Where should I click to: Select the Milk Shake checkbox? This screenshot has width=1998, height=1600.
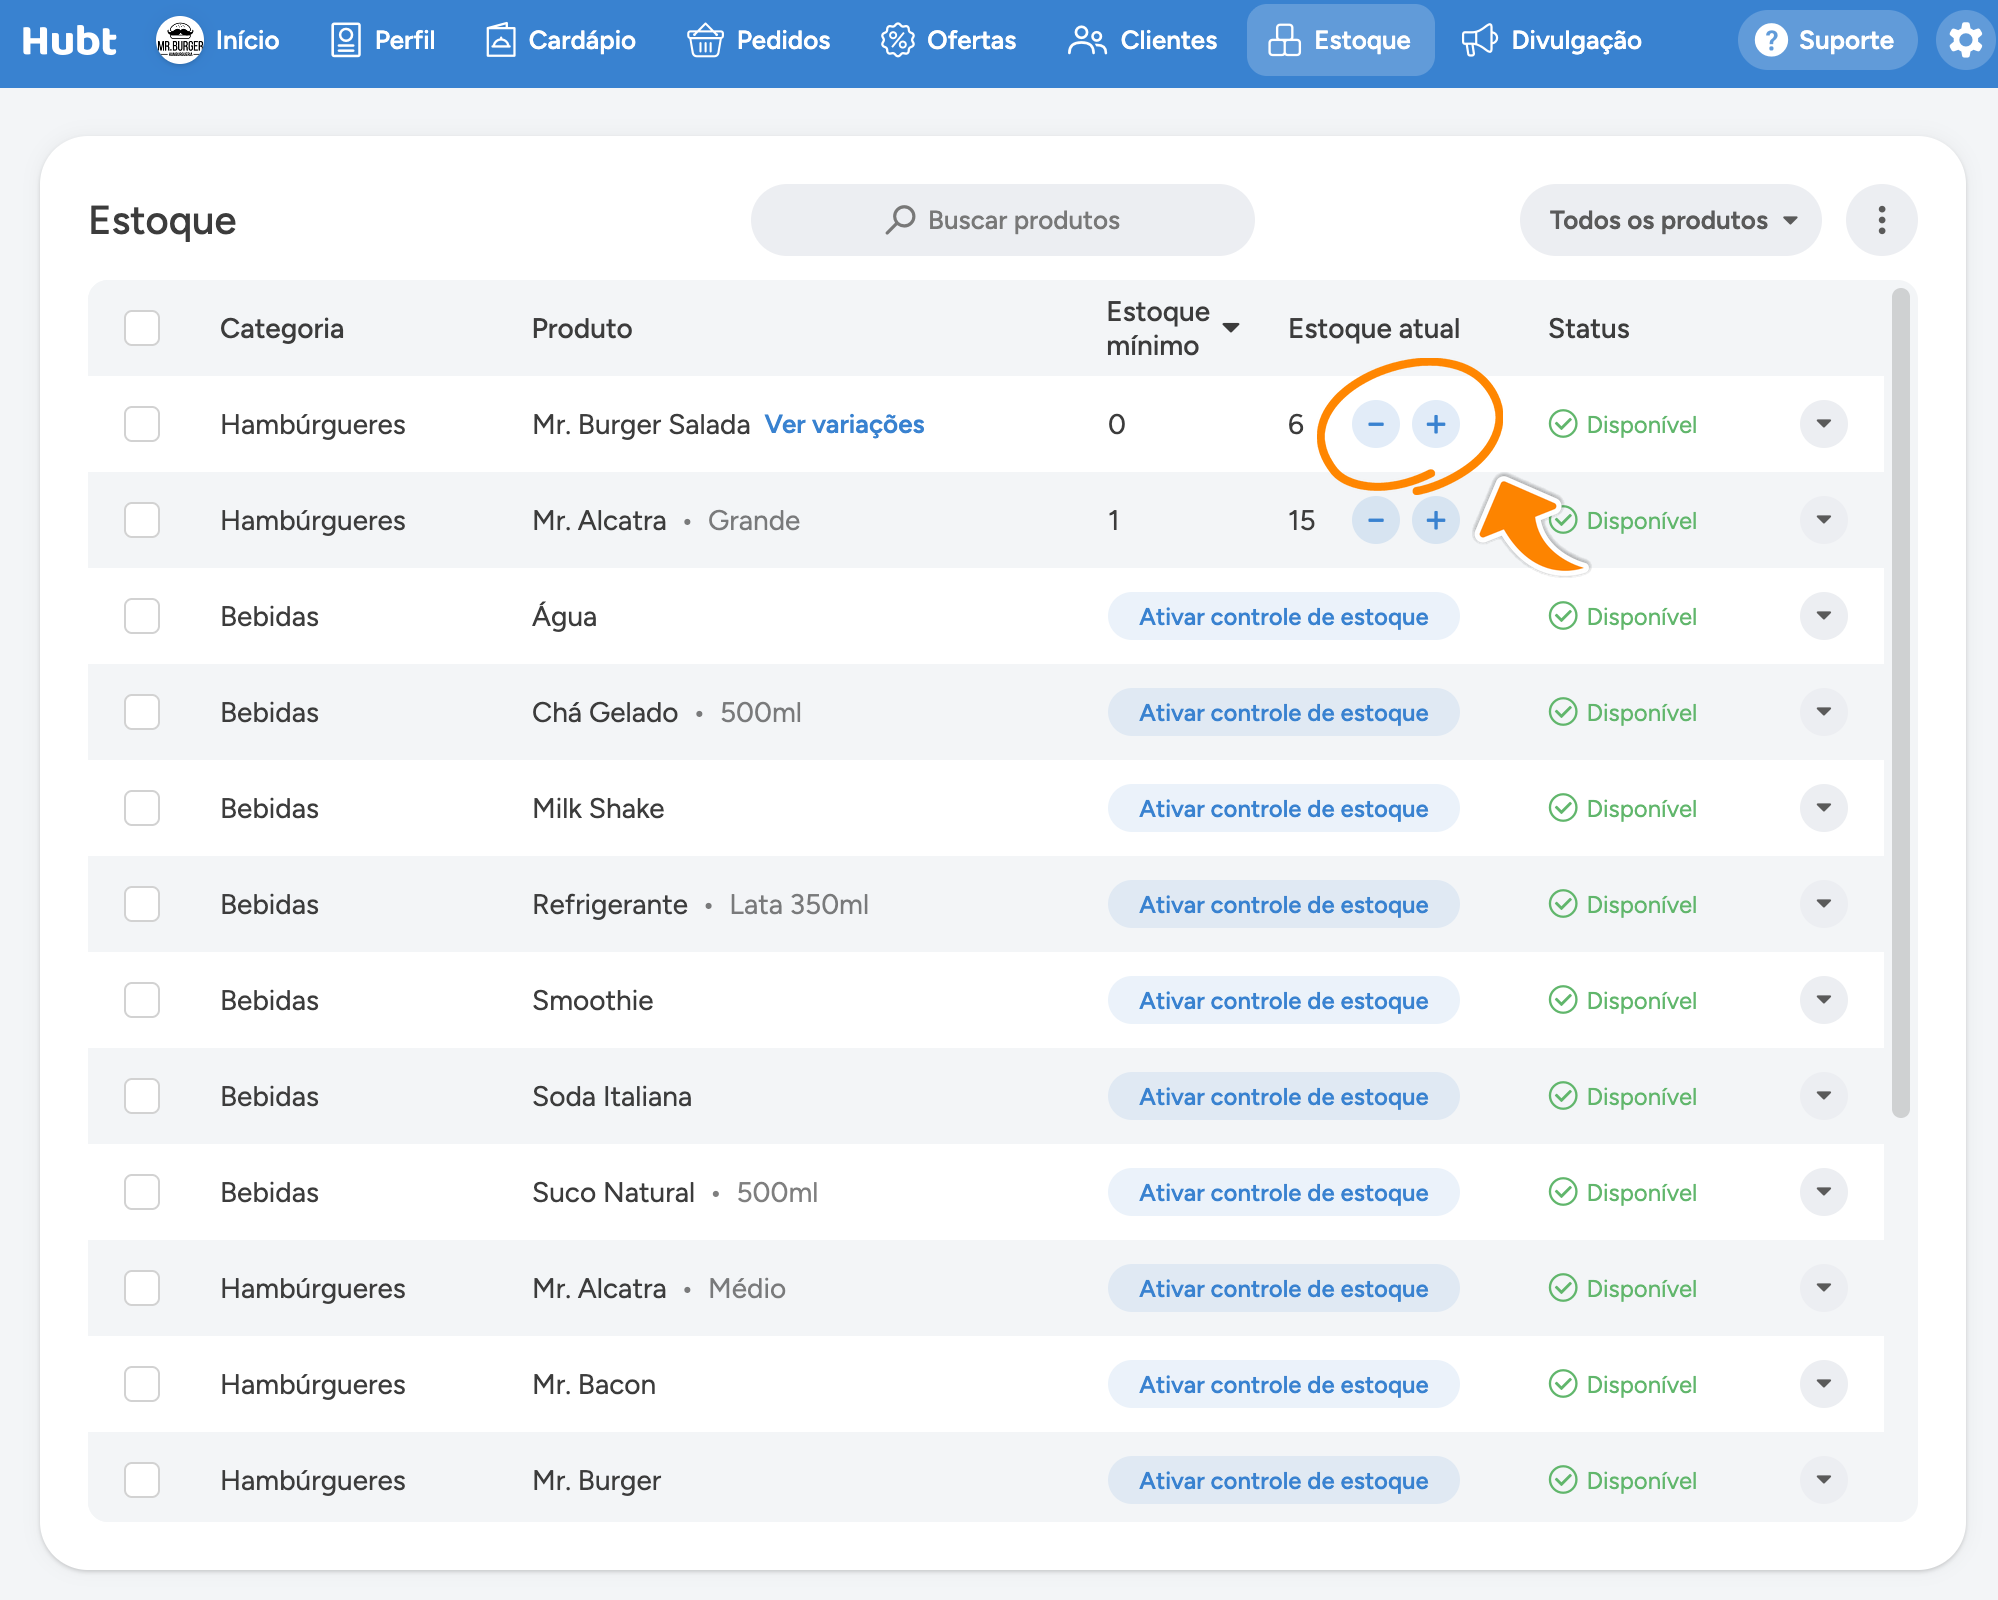142,808
